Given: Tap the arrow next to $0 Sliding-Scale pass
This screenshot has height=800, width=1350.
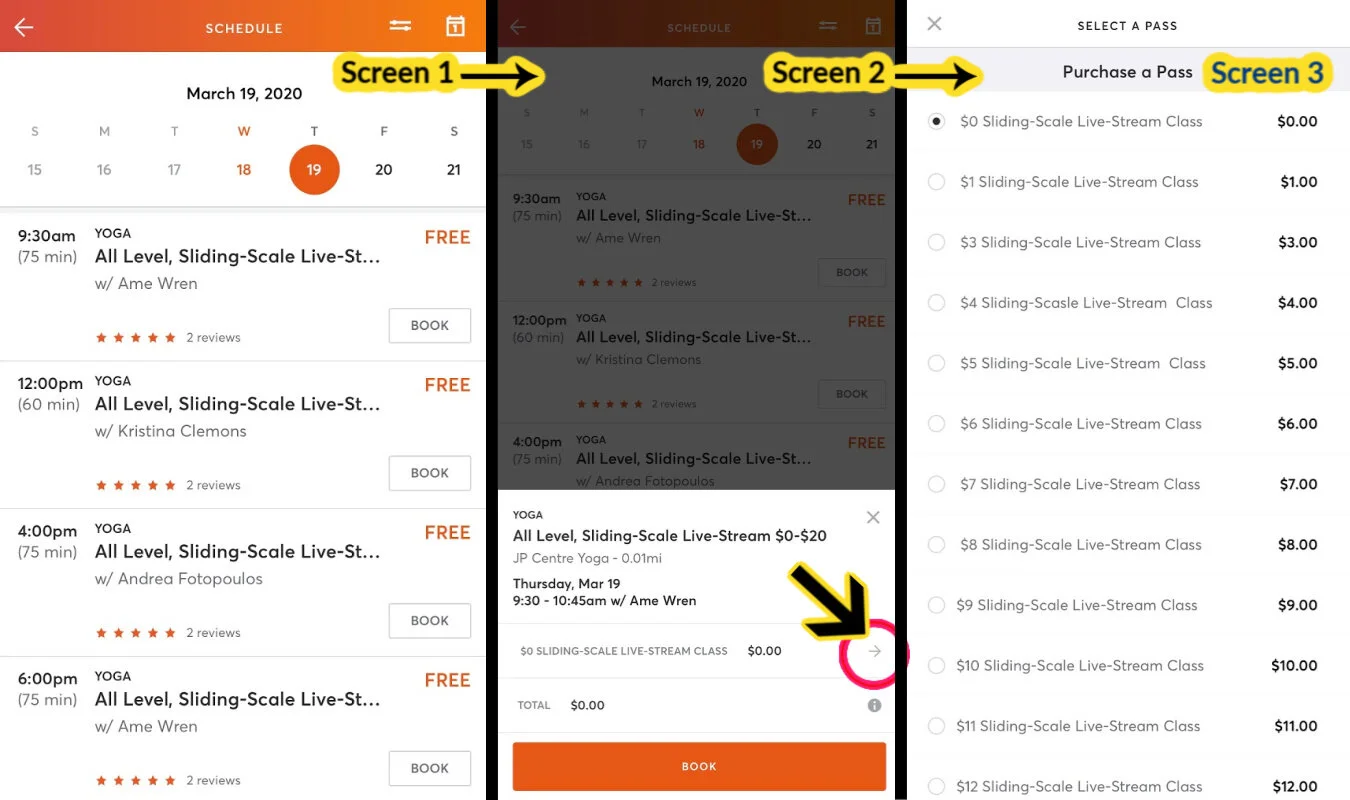Looking at the screenshot, I should (x=875, y=651).
